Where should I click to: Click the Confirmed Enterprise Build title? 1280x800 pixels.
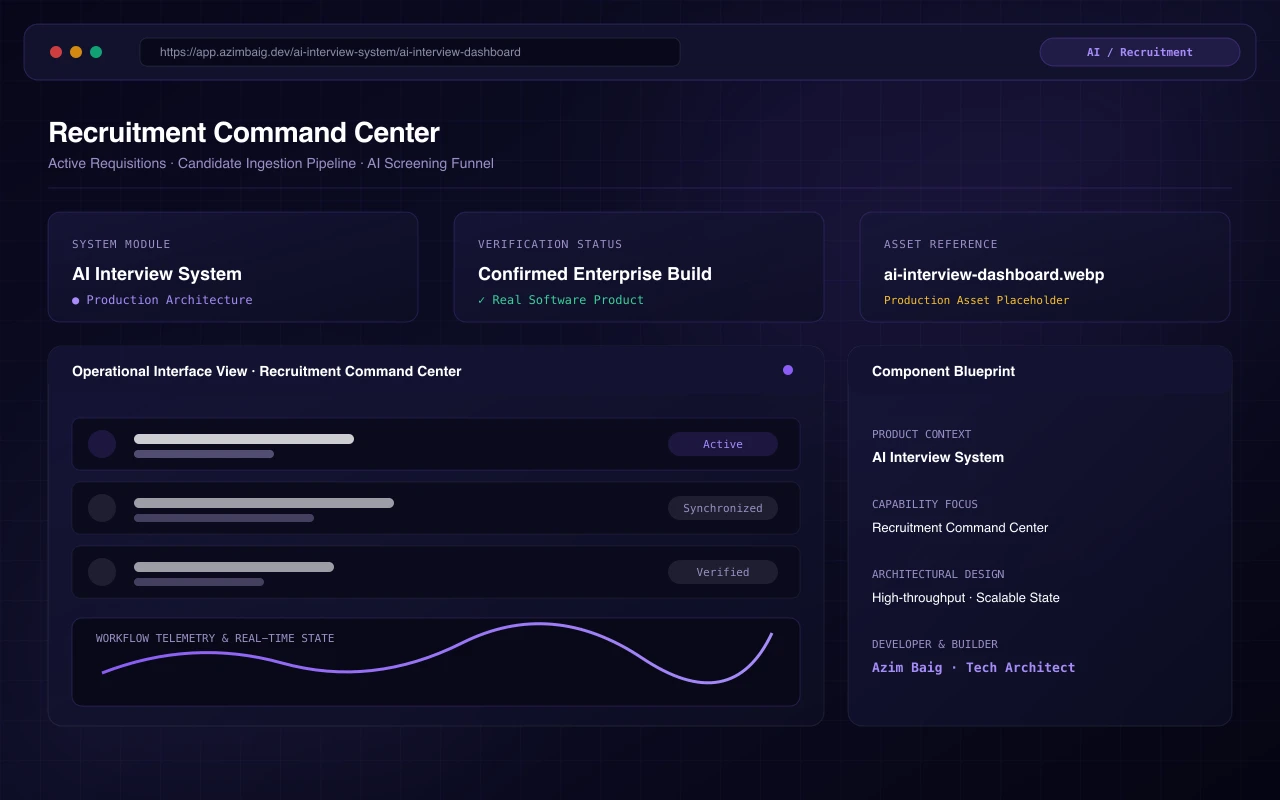pos(595,274)
